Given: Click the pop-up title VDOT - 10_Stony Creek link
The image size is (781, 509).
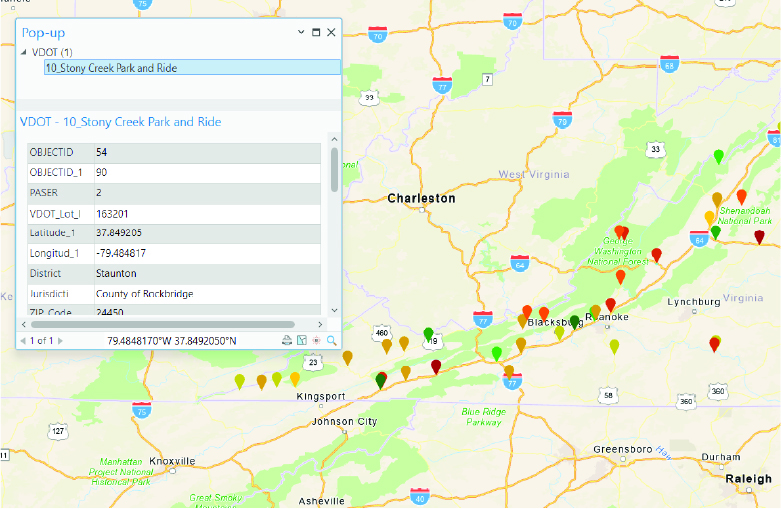Looking at the screenshot, I should point(121,122).
